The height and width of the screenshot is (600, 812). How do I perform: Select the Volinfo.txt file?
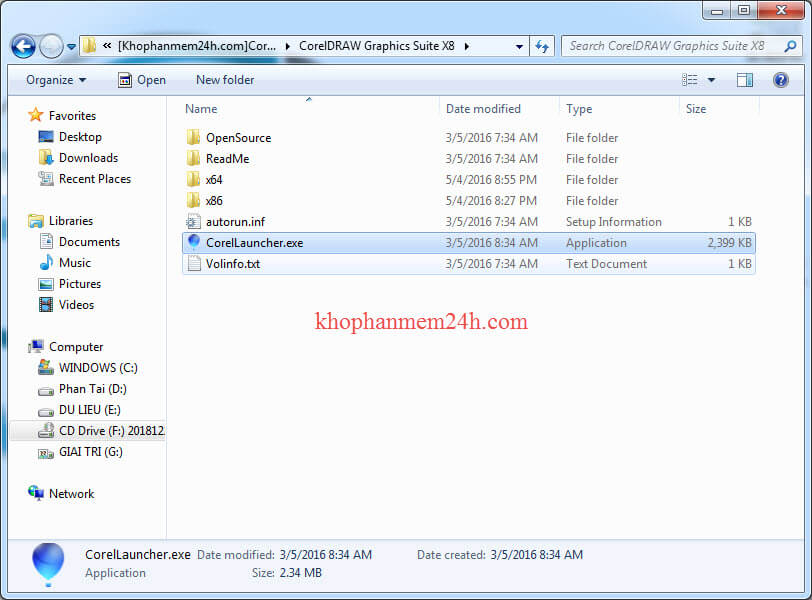[x=232, y=264]
